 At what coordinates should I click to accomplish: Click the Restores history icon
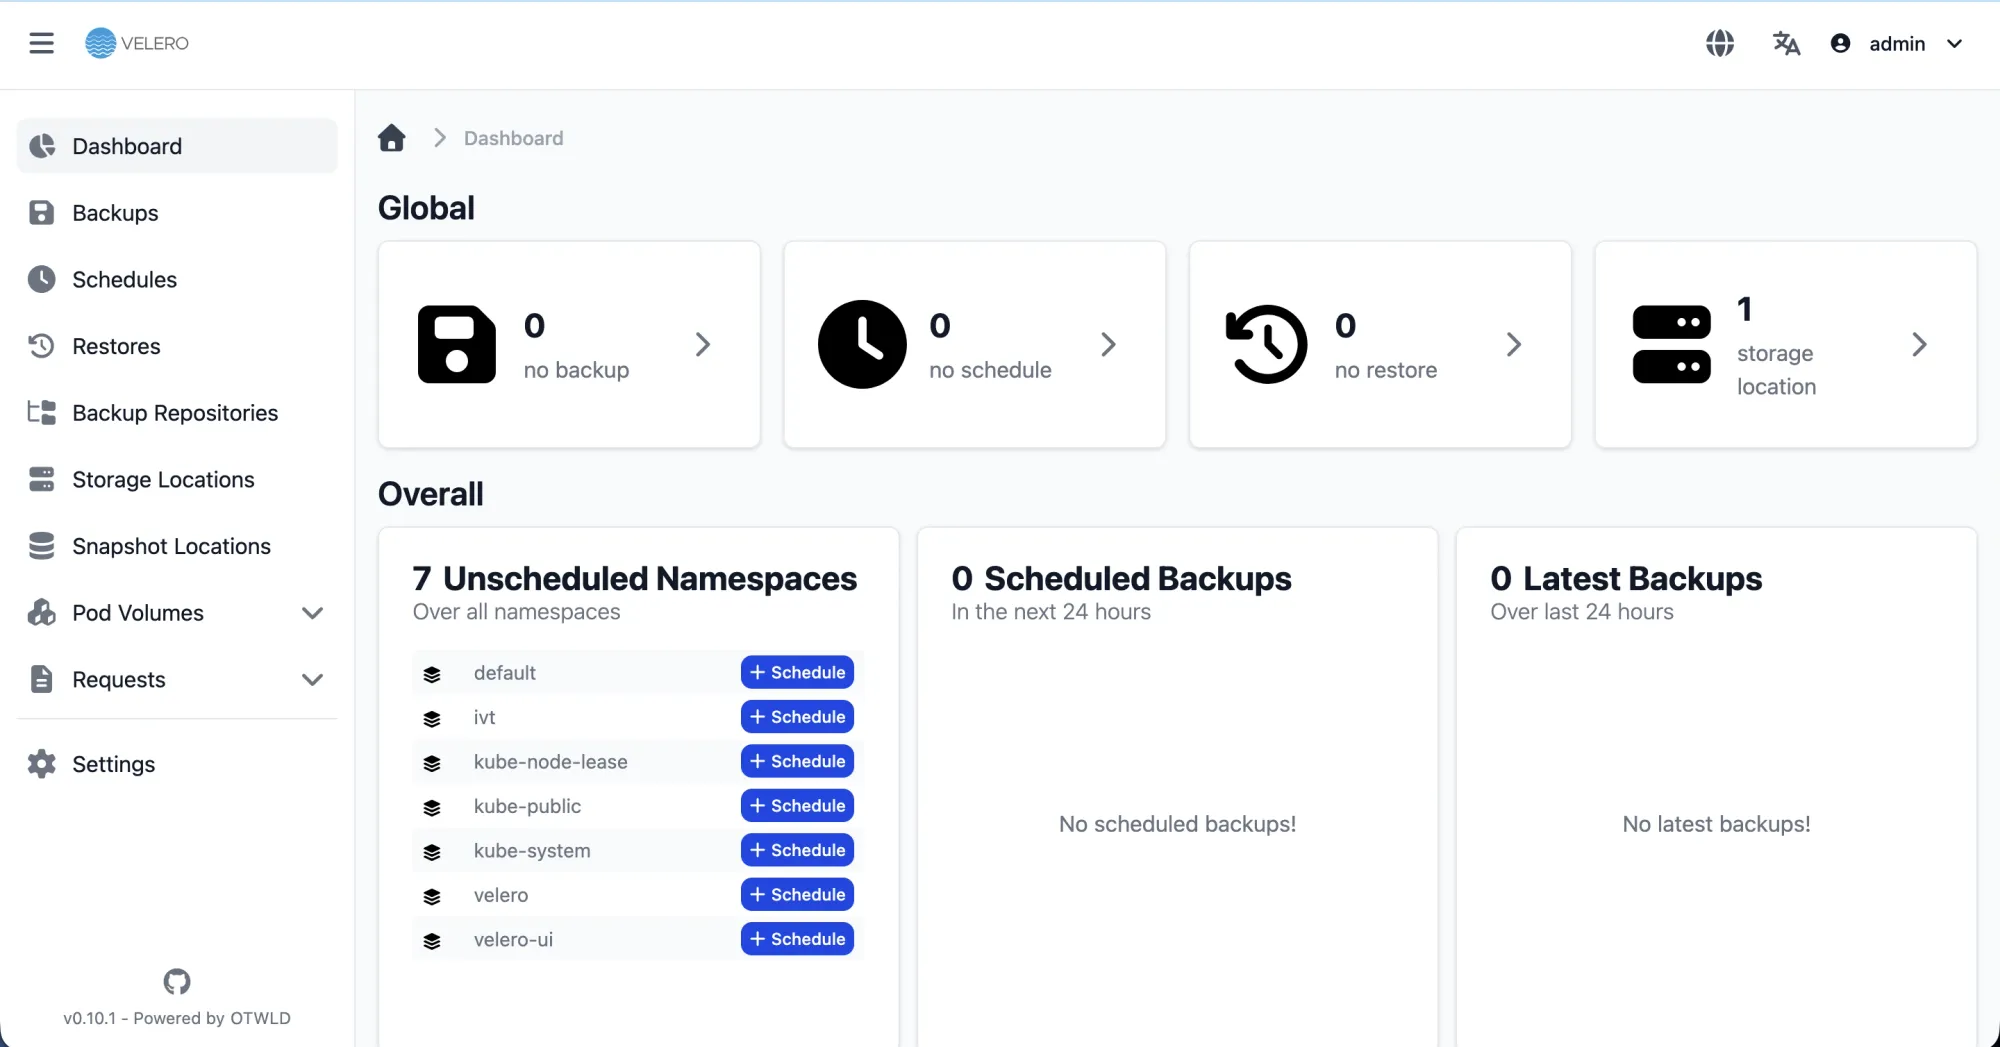pos(41,345)
